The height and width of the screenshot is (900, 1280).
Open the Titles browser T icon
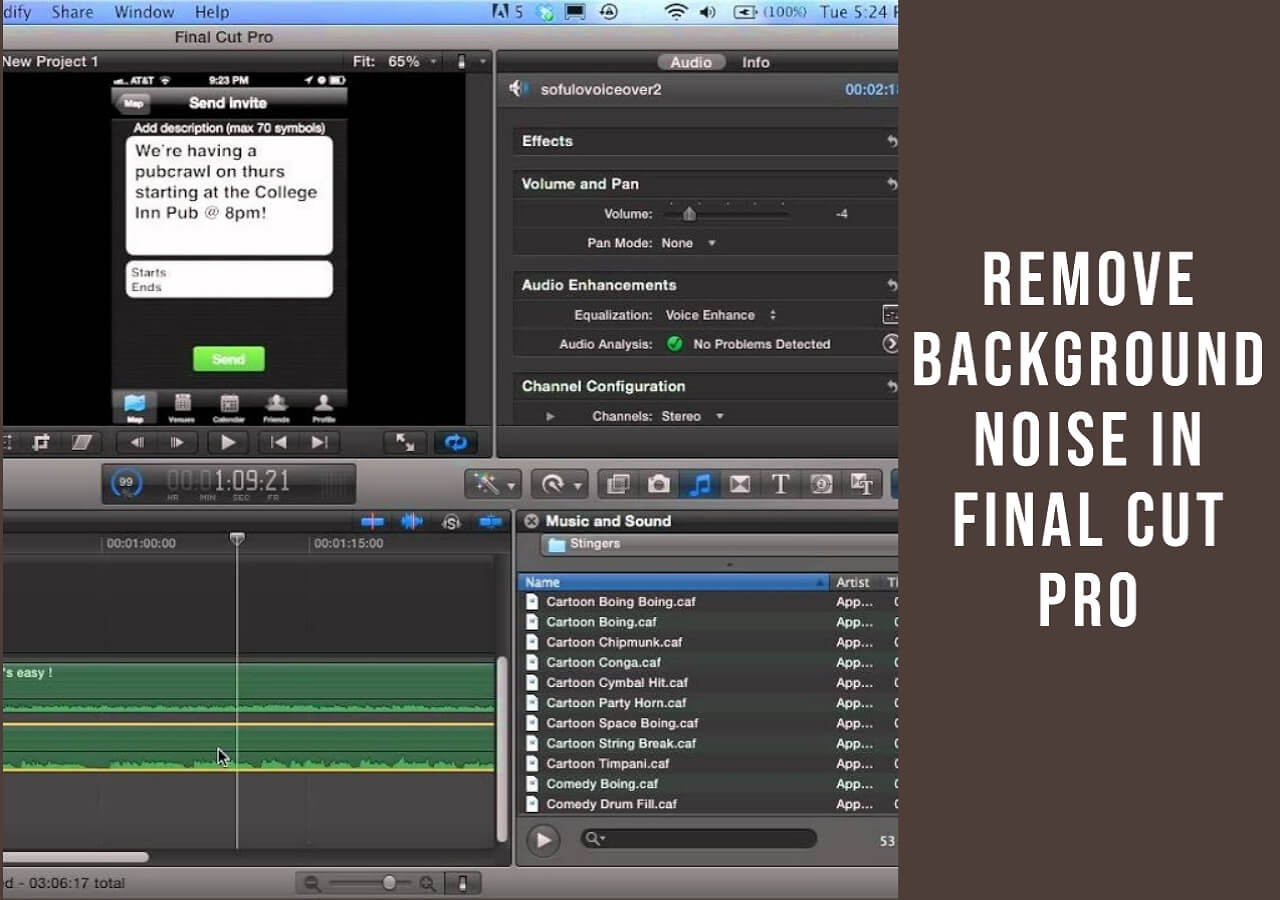780,484
